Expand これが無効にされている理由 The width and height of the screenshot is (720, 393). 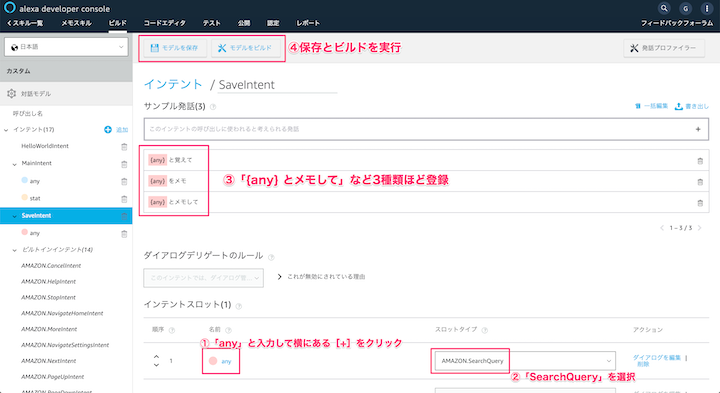(321, 277)
